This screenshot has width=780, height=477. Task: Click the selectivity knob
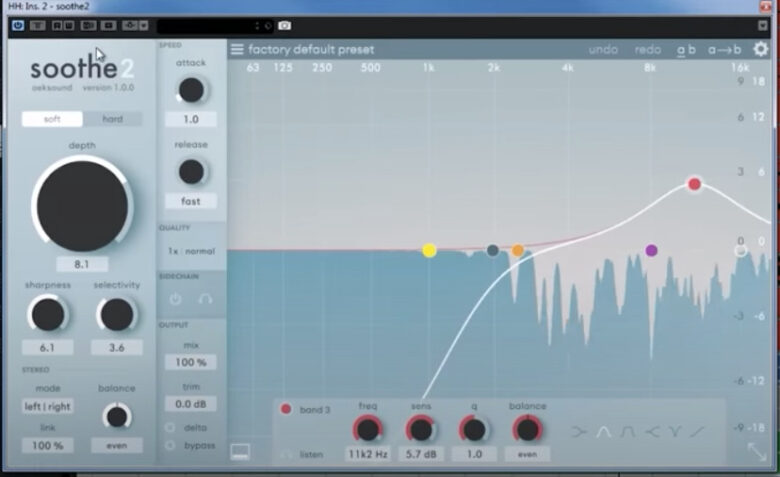(x=116, y=315)
